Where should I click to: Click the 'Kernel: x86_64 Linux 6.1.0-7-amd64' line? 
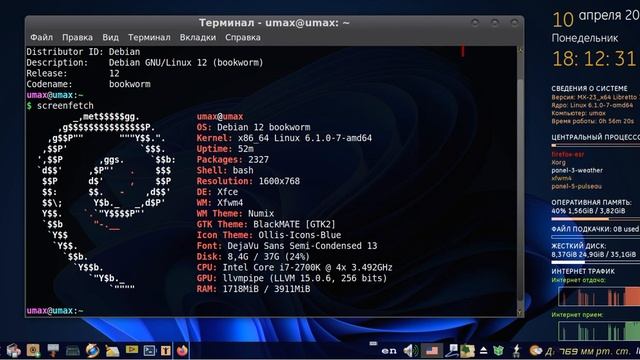coord(284,138)
